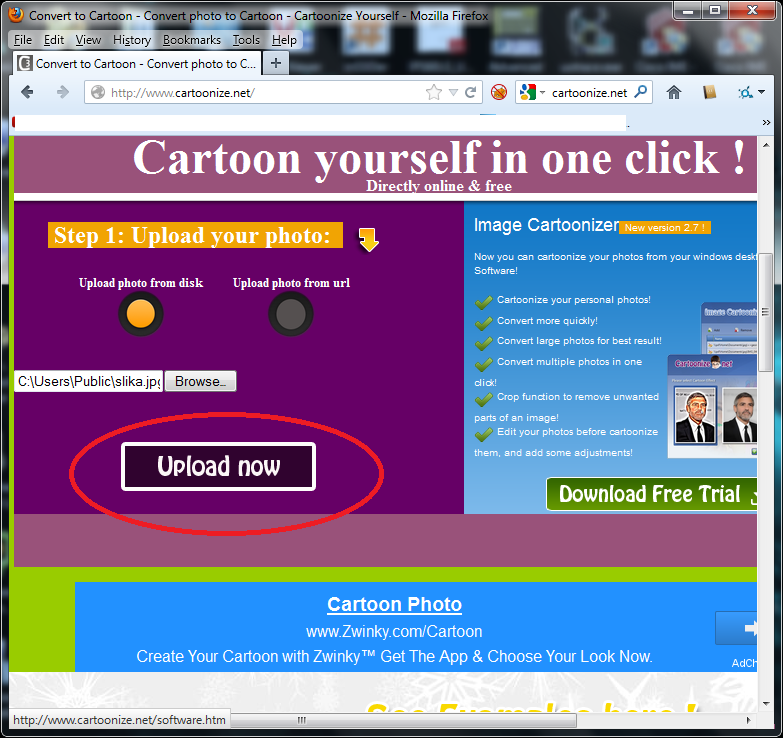This screenshot has width=783, height=738.
Task: Click the browser back arrow button
Action: (x=27, y=92)
